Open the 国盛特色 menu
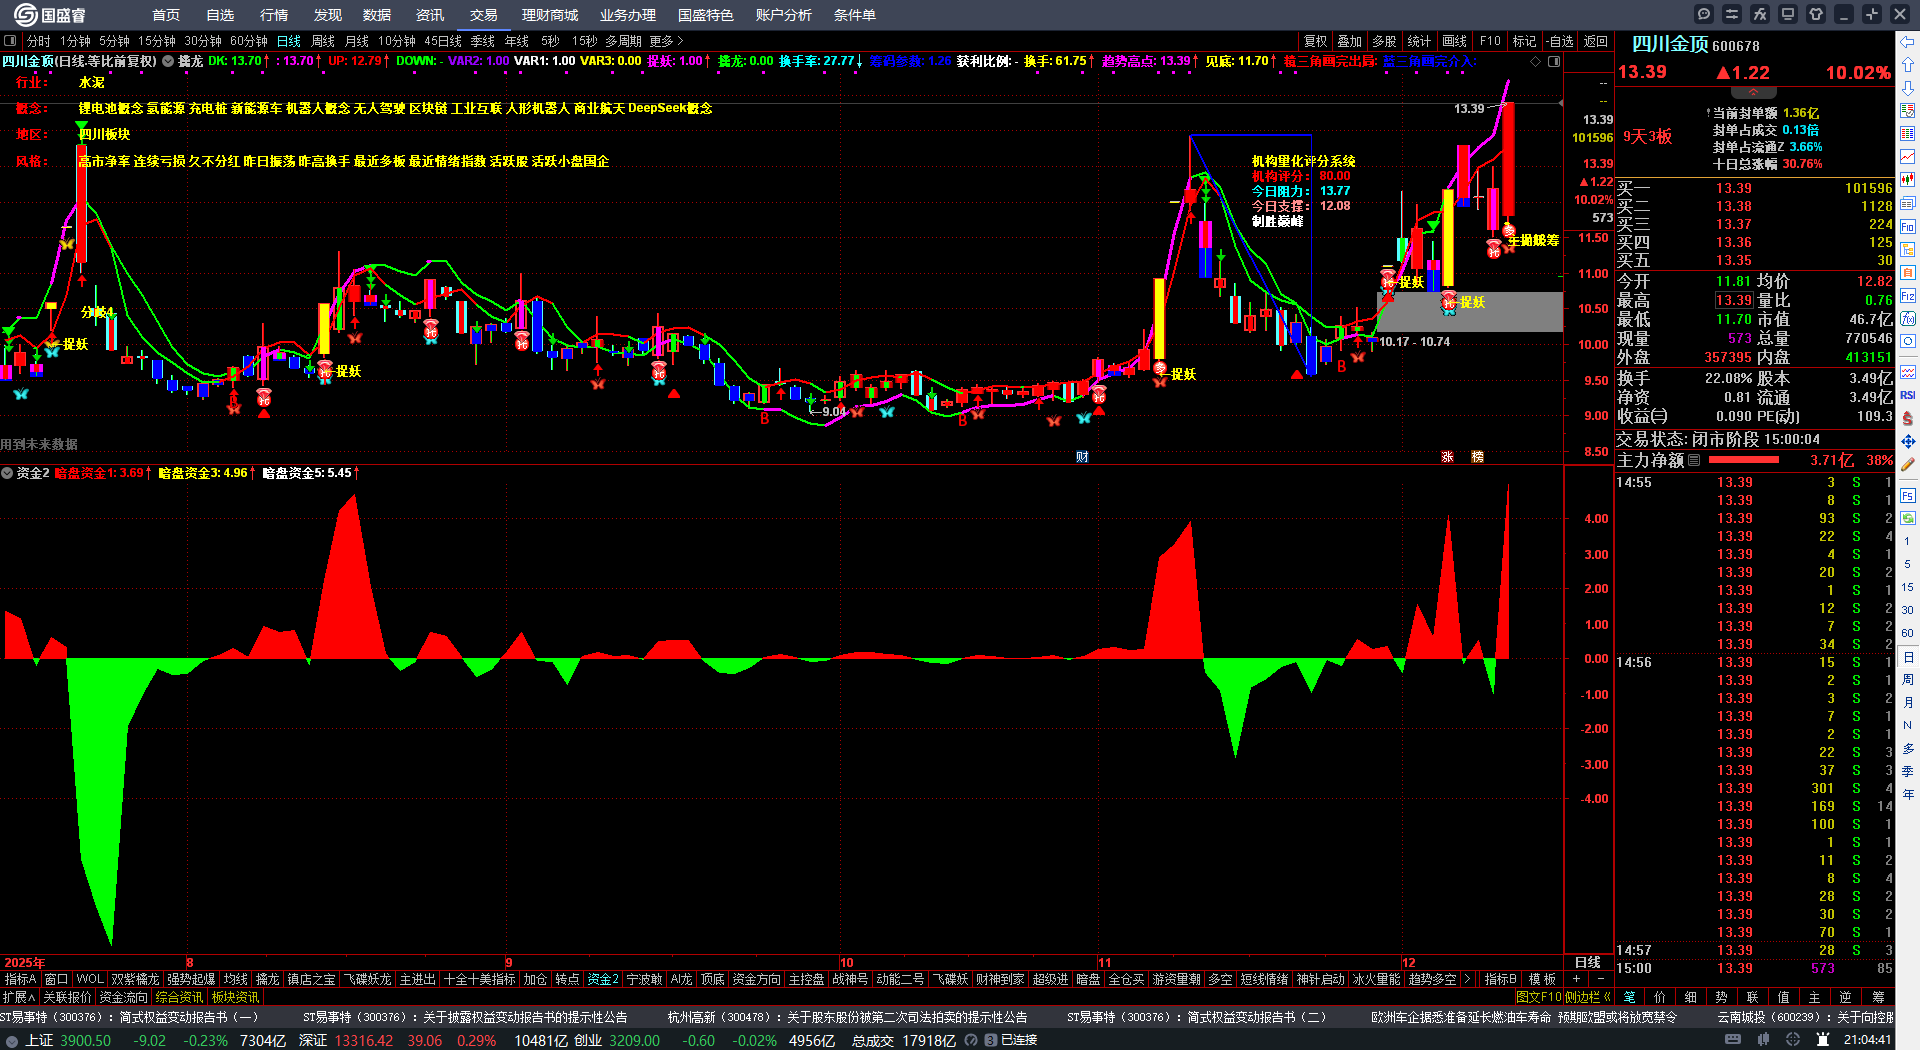The width and height of the screenshot is (1920, 1050). (706, 15)
